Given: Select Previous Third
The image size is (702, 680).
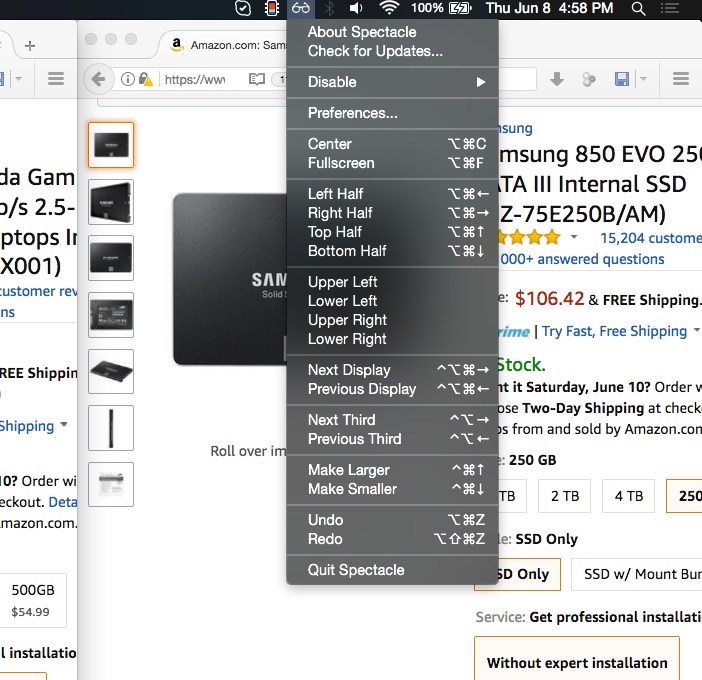Looking at the screenshot, I should (392, 439).
